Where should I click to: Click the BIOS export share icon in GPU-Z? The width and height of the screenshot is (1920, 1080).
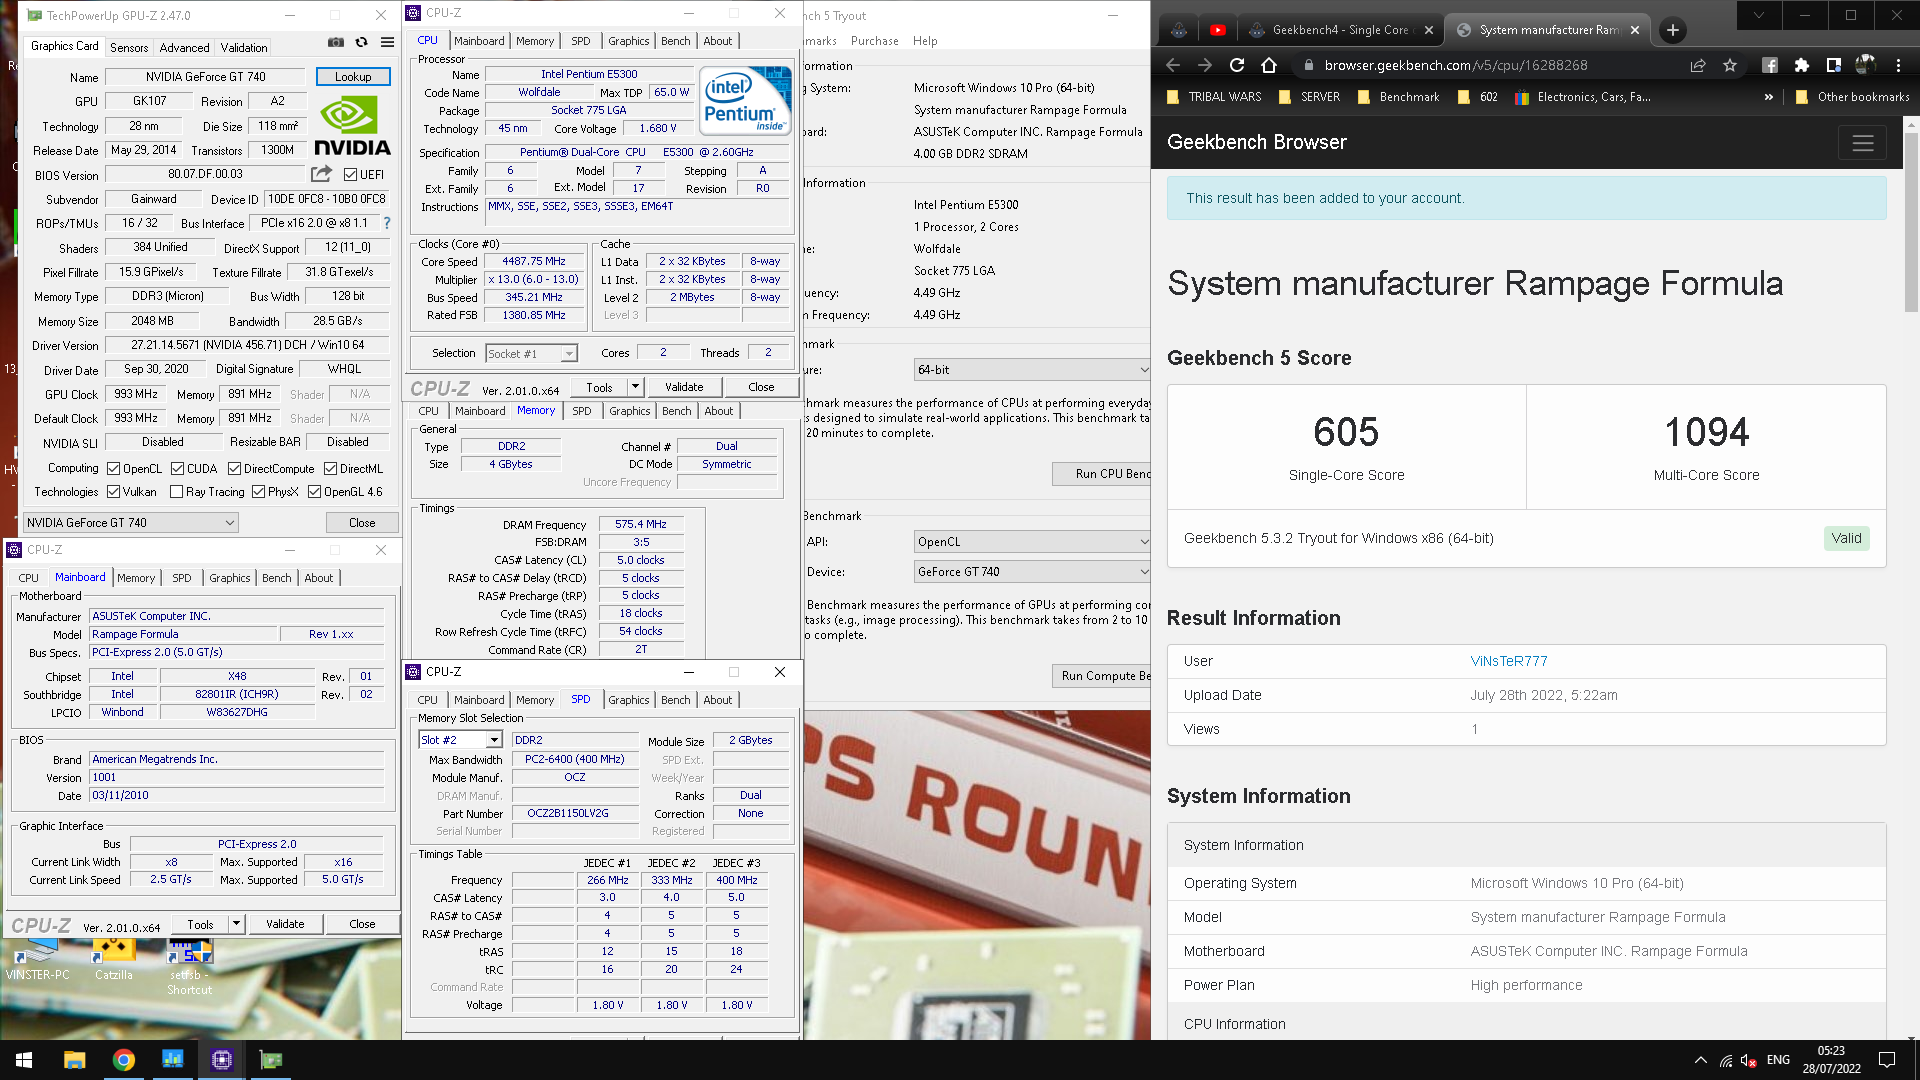(321, 174)
